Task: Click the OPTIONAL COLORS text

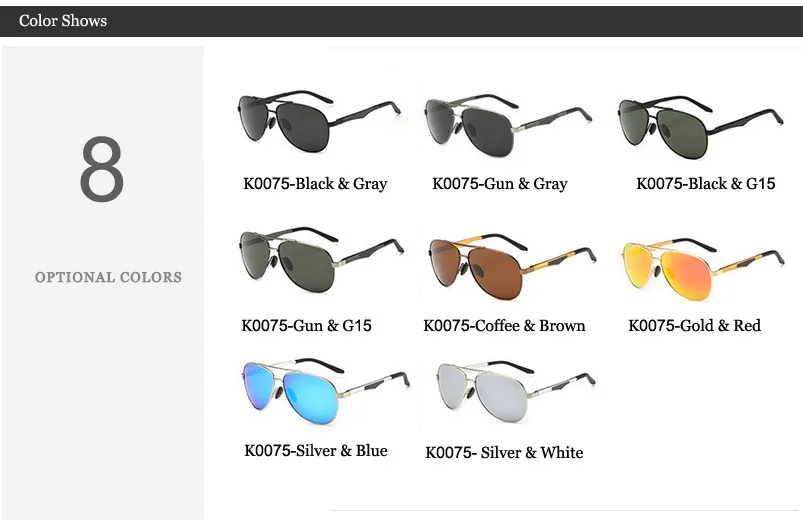Action: (108, 277)
